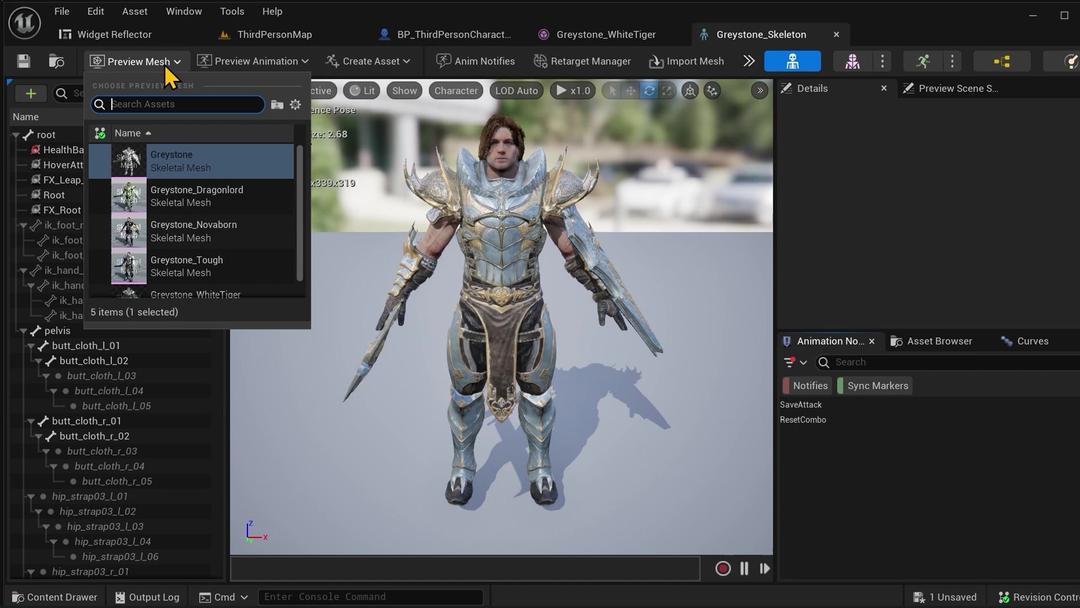Viewport: 1080px width, 608px height.
Task: Switch to the Mesh editor mode icon
Action: coord(851,60)
